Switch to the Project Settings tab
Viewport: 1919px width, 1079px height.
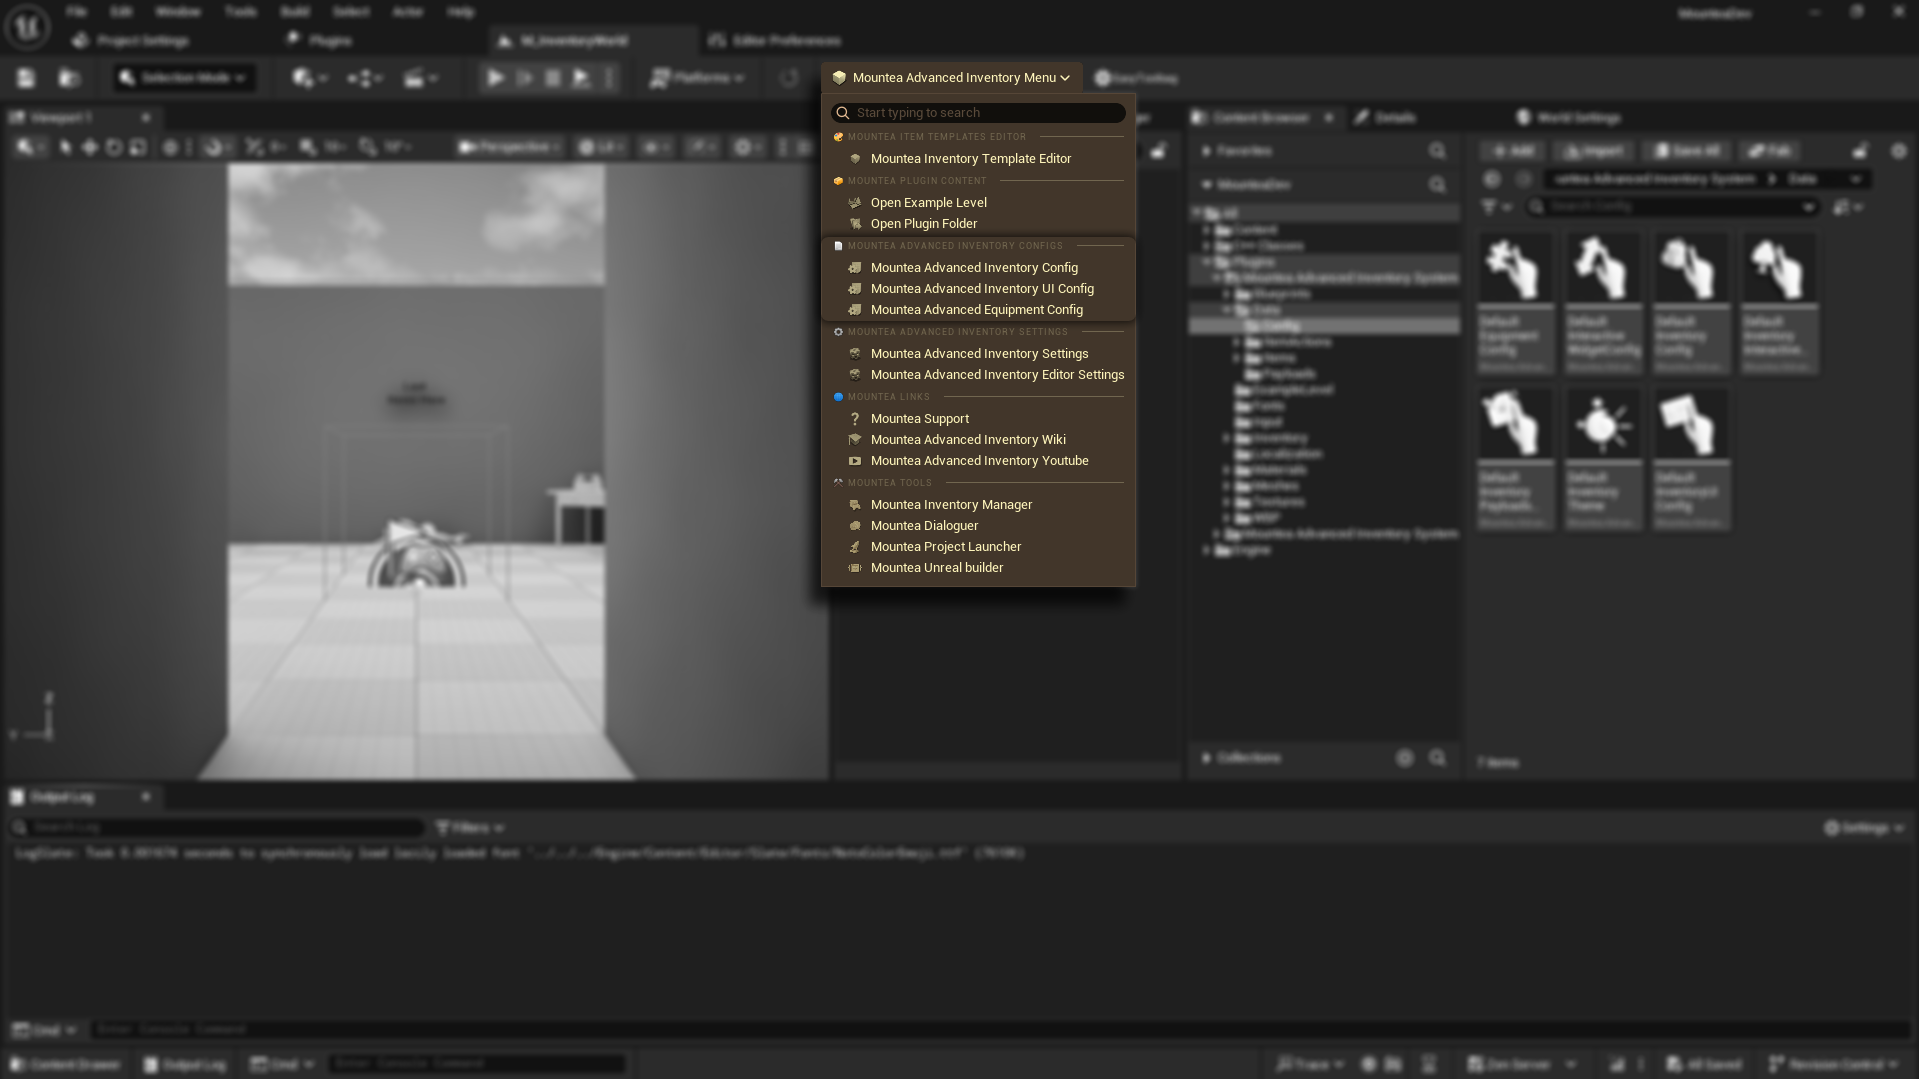pyautogui.click(x=133, y=41)
